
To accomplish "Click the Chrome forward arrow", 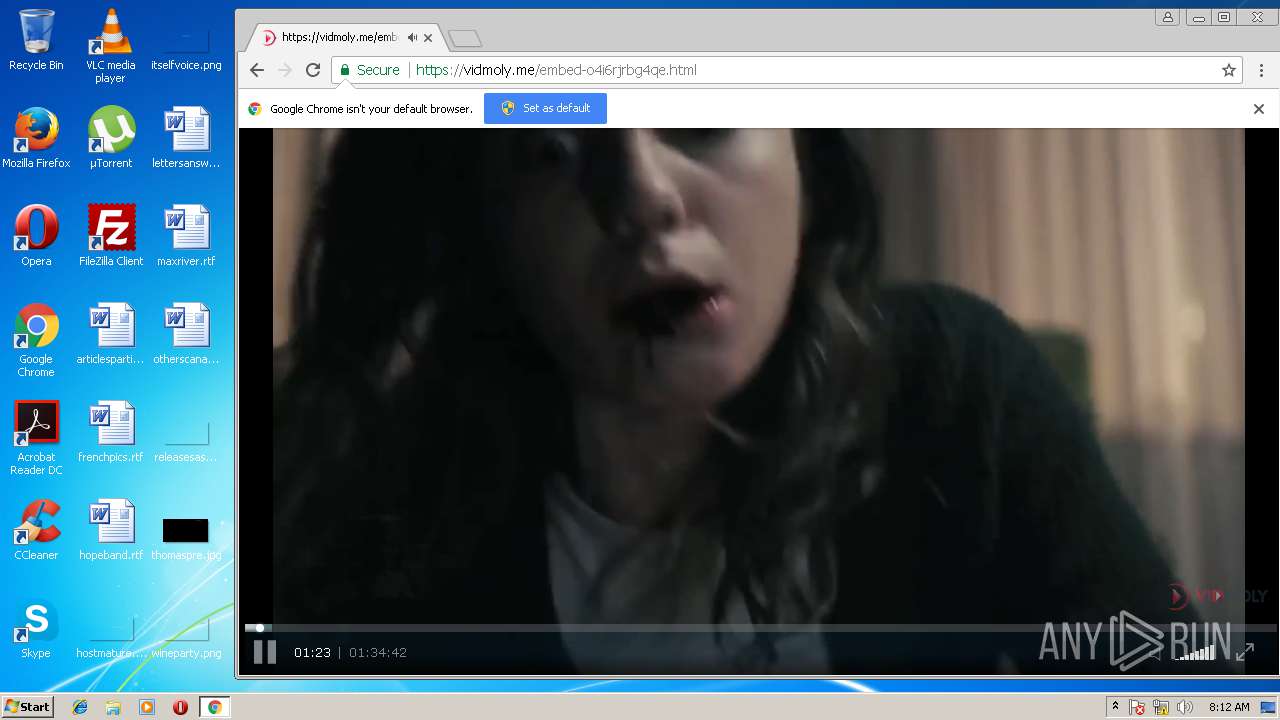I will (x=285, y=70).
